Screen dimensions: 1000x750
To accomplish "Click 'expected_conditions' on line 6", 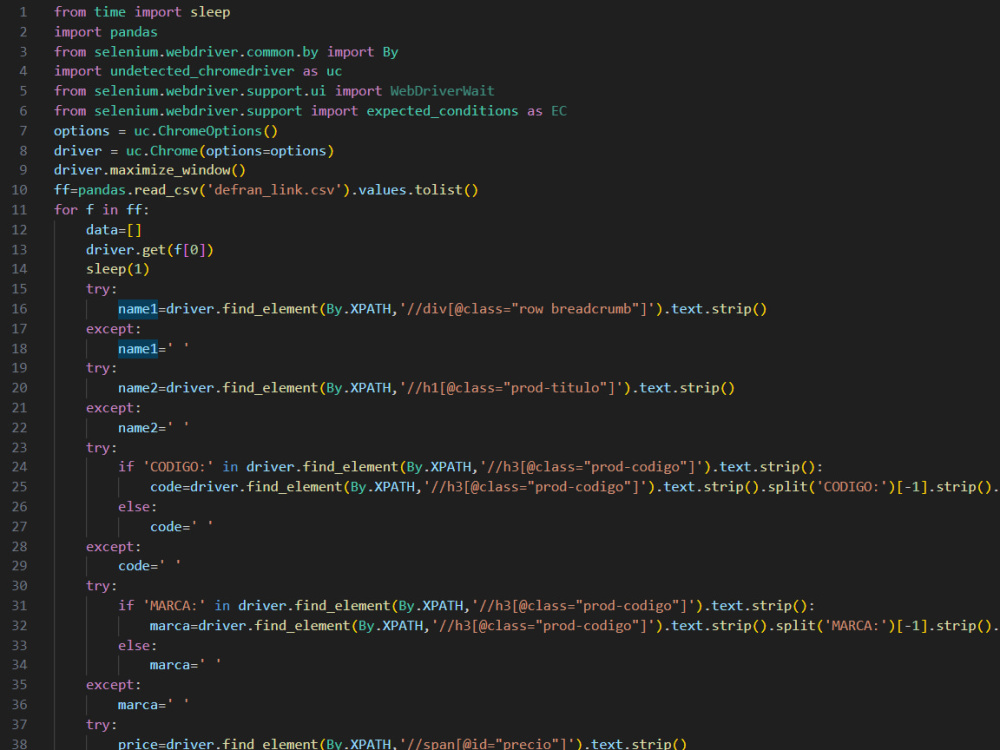I will [x=442, y=111].
